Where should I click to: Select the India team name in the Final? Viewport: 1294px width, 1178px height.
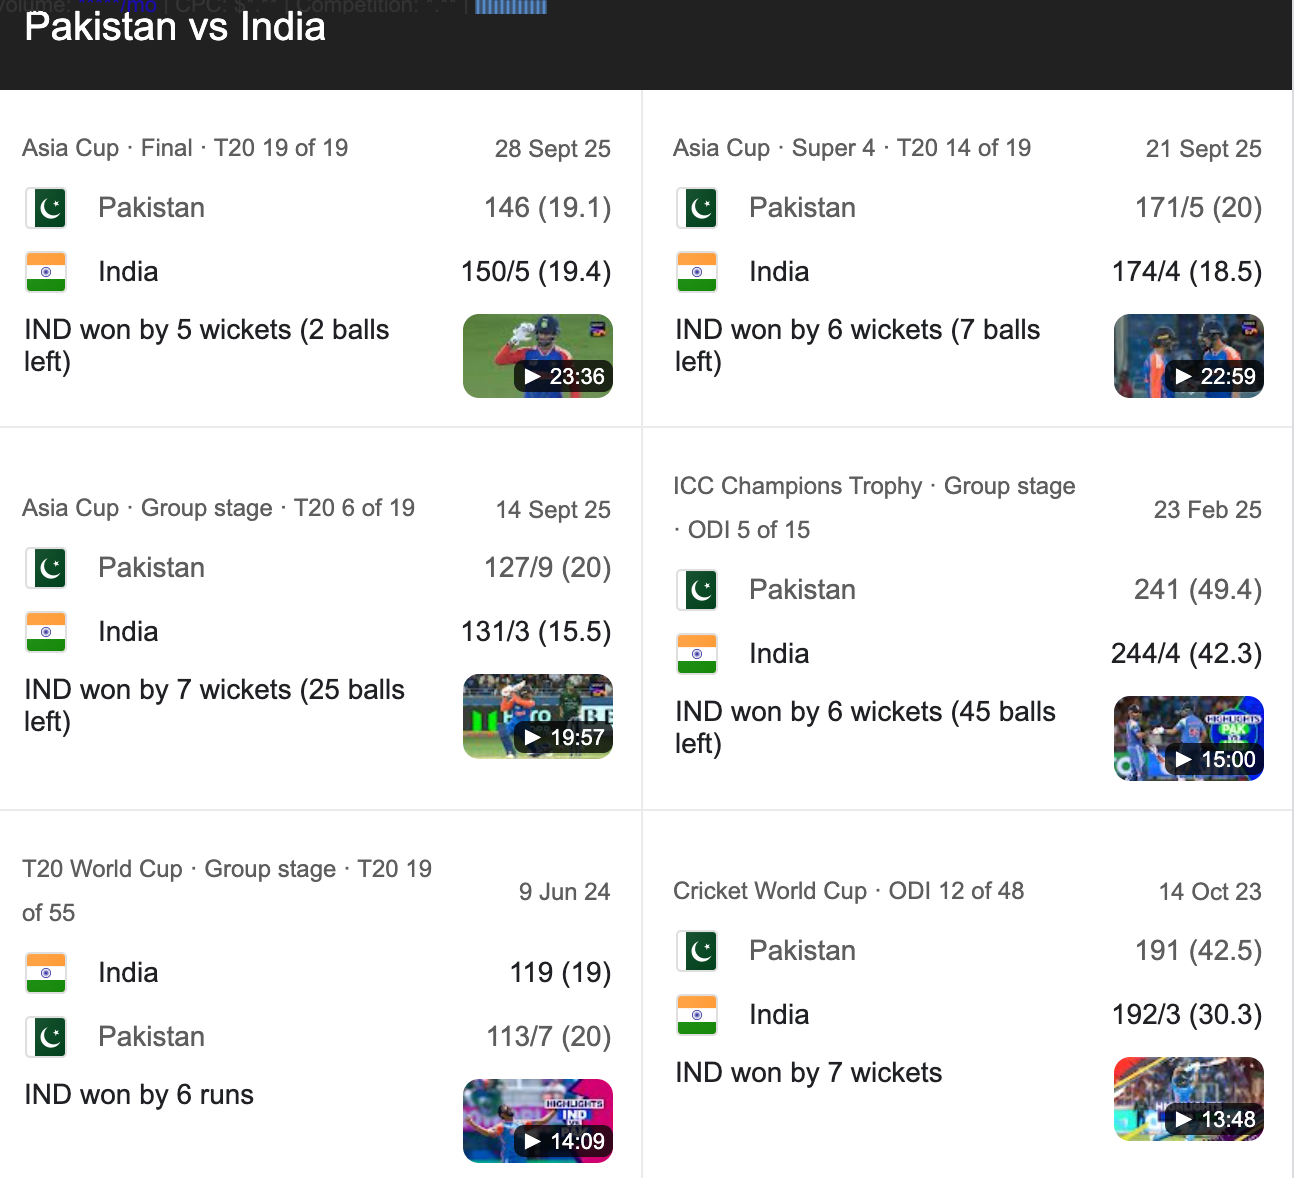(x=128, y=271)
